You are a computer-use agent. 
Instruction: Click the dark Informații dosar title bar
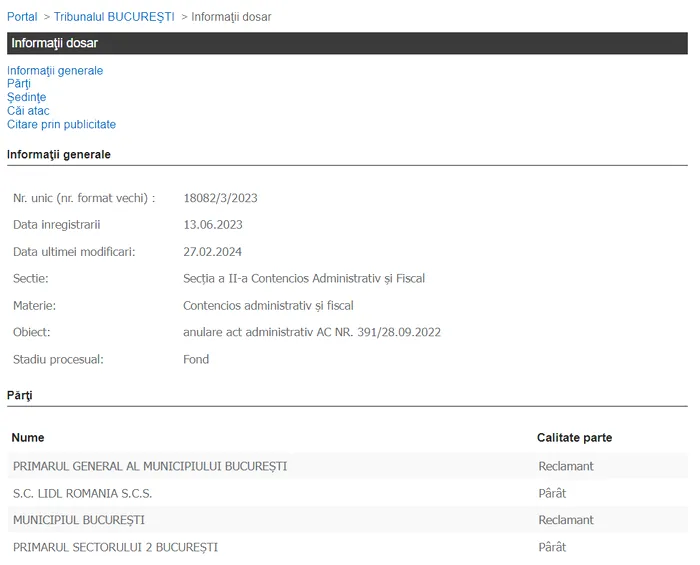tap(347, 43)
